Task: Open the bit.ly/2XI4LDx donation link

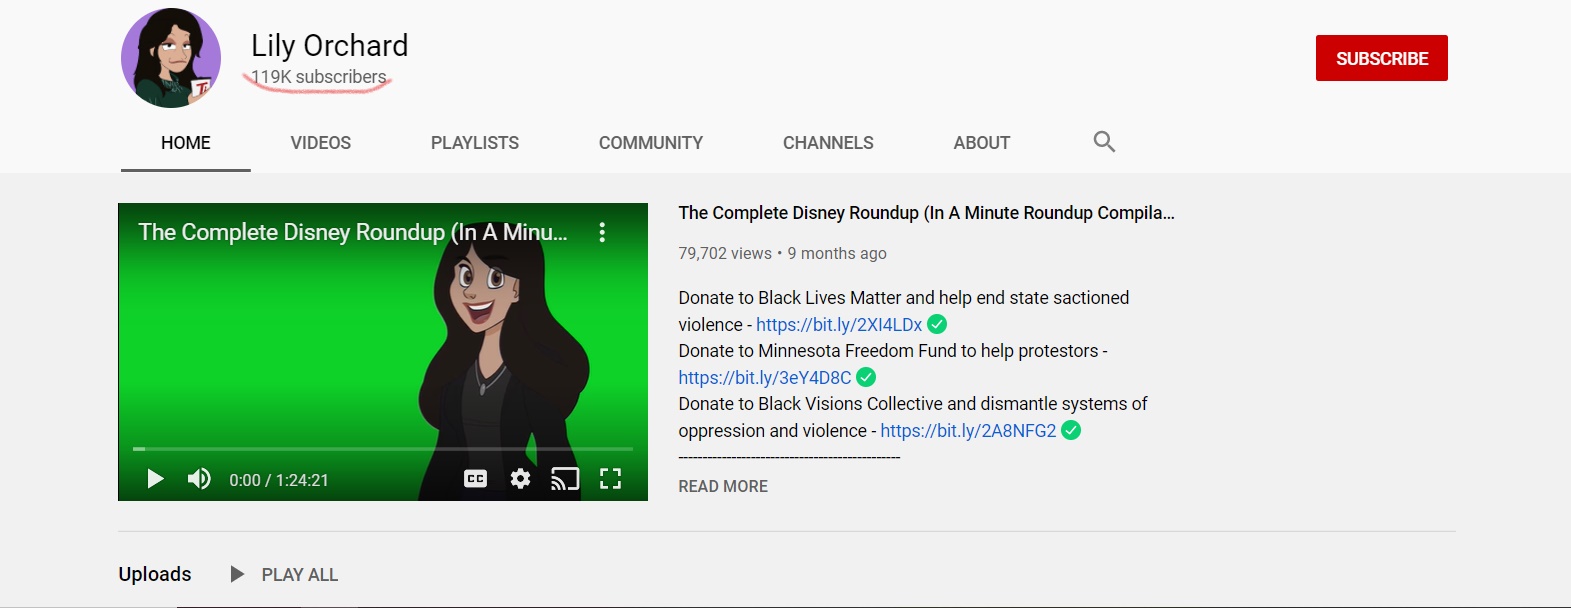Action: point(839,325)
